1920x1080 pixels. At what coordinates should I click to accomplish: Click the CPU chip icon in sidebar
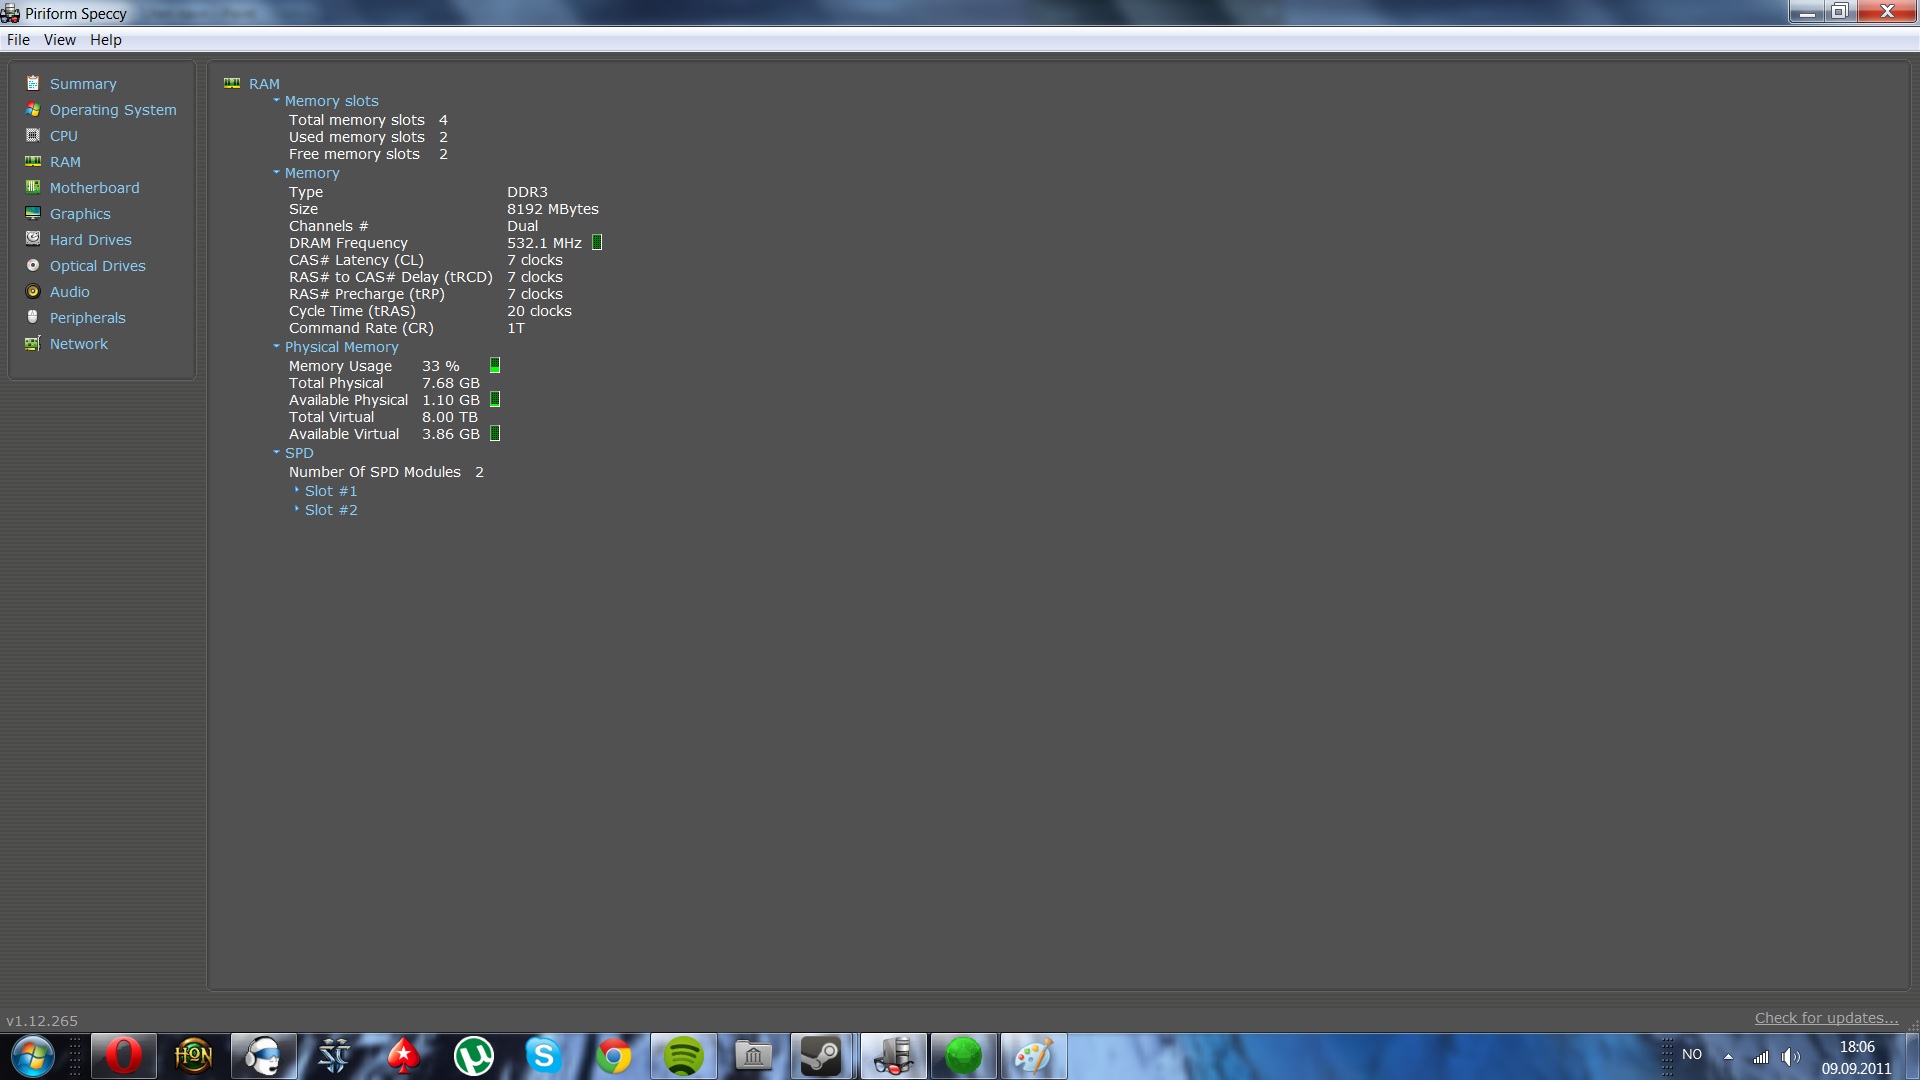(x=33, y=135)
